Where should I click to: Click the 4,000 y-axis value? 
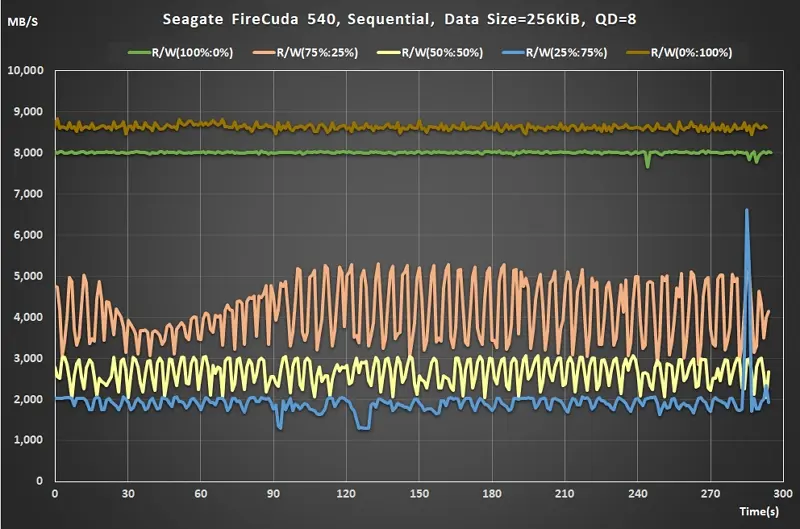(x=29, y=317)
